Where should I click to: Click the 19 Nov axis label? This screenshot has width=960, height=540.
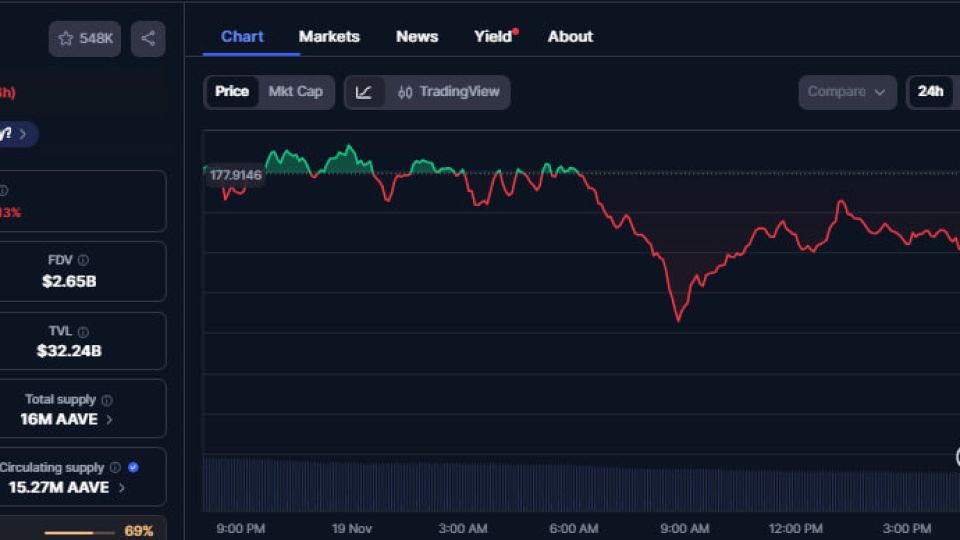click(x=351, y=528)
